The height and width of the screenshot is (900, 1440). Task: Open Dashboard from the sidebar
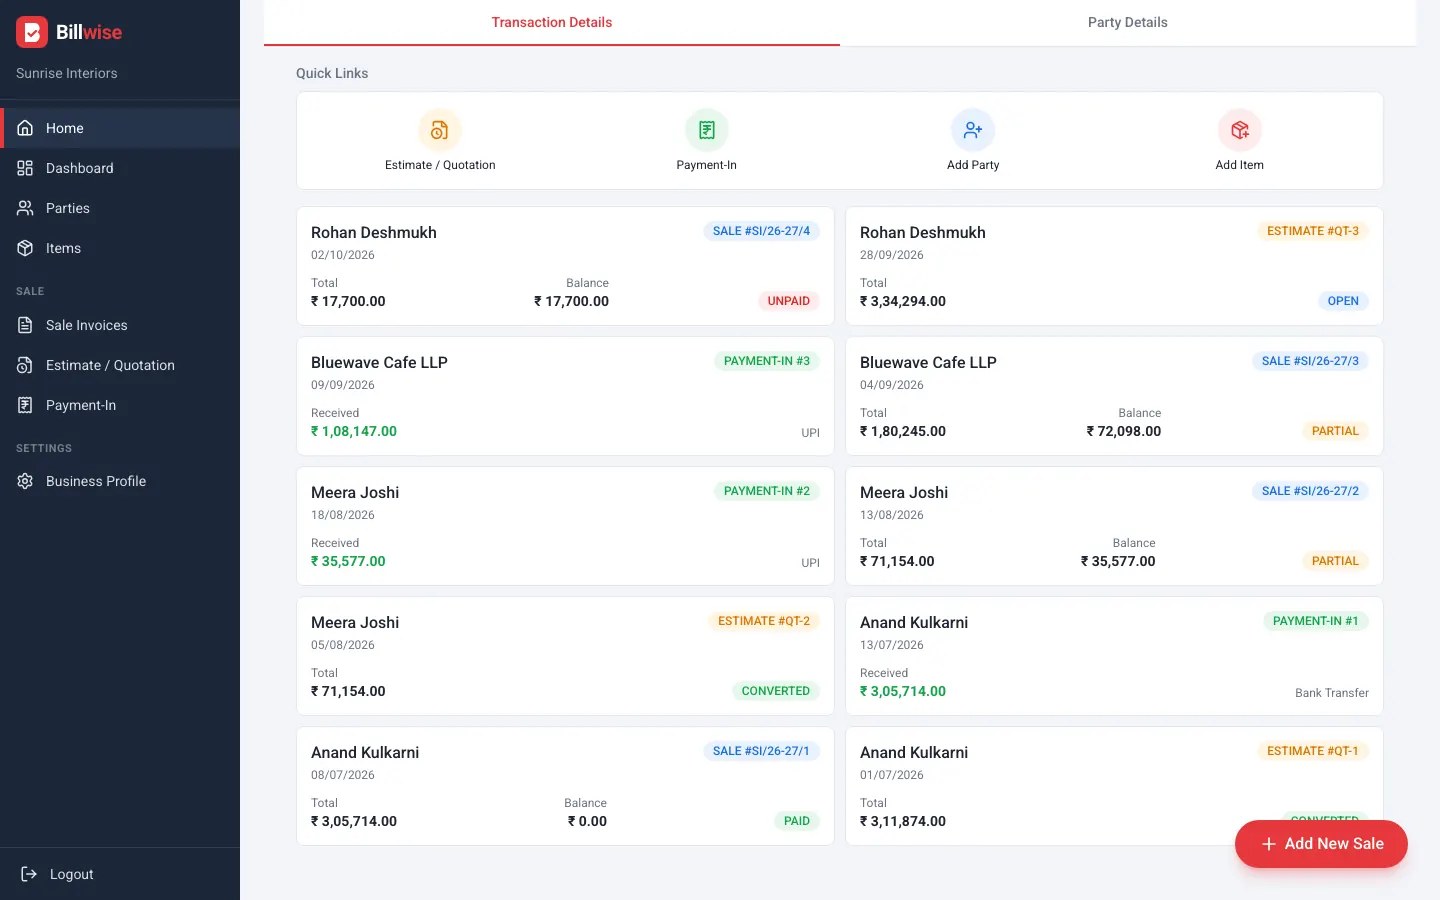120,168
